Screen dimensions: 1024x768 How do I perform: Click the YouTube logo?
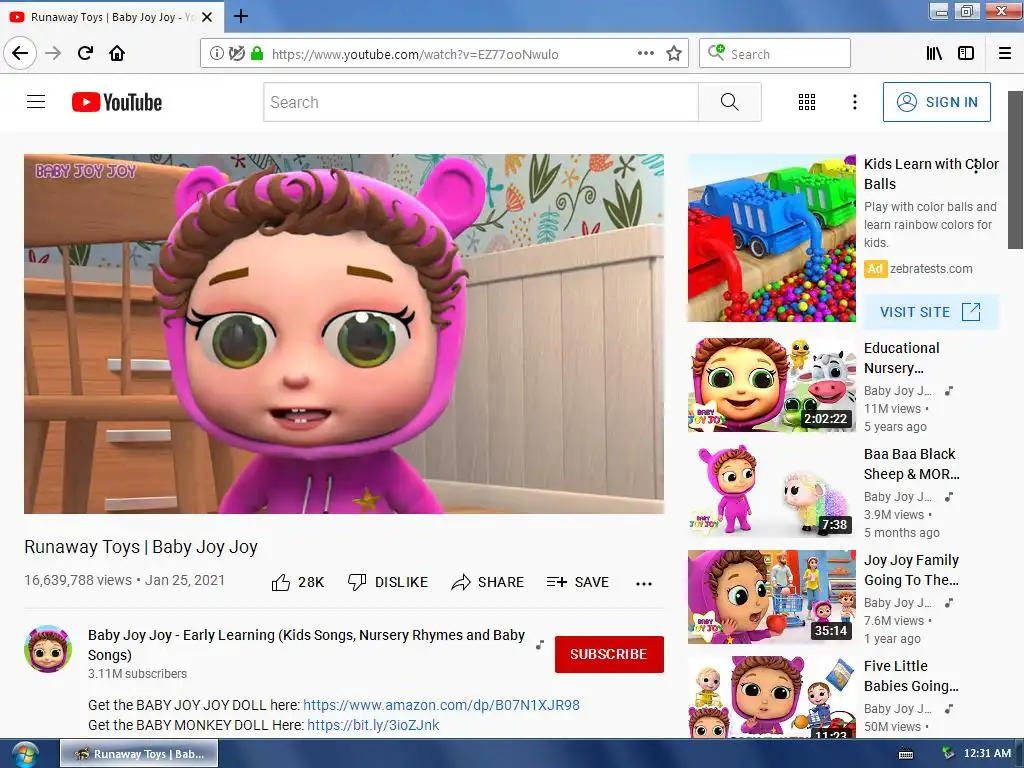coord(117,102)
